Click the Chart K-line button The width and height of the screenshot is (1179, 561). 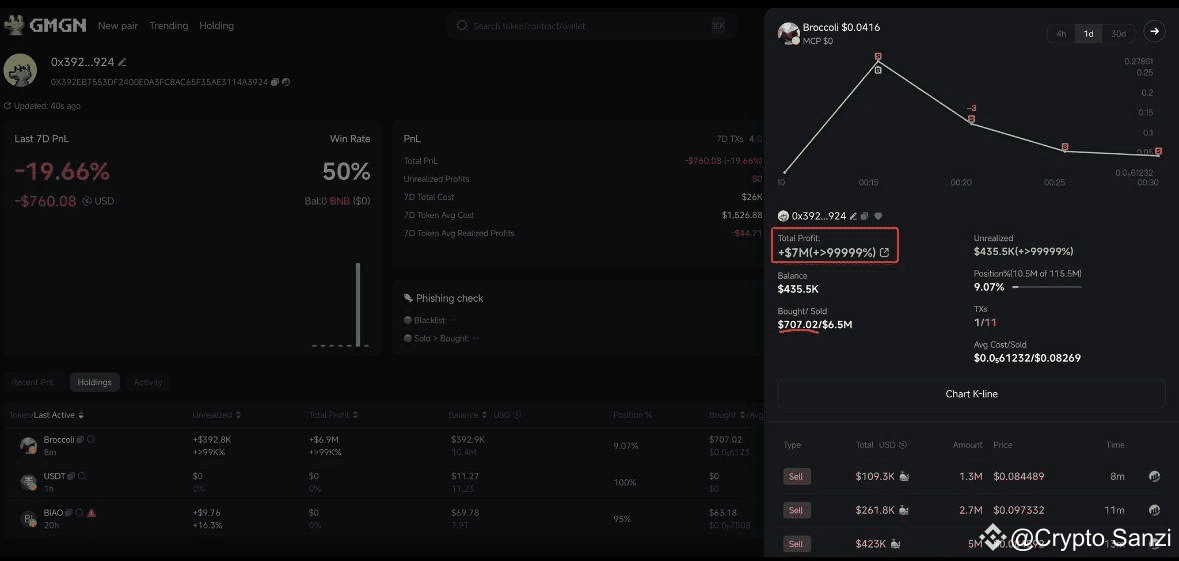pos(971,394)
